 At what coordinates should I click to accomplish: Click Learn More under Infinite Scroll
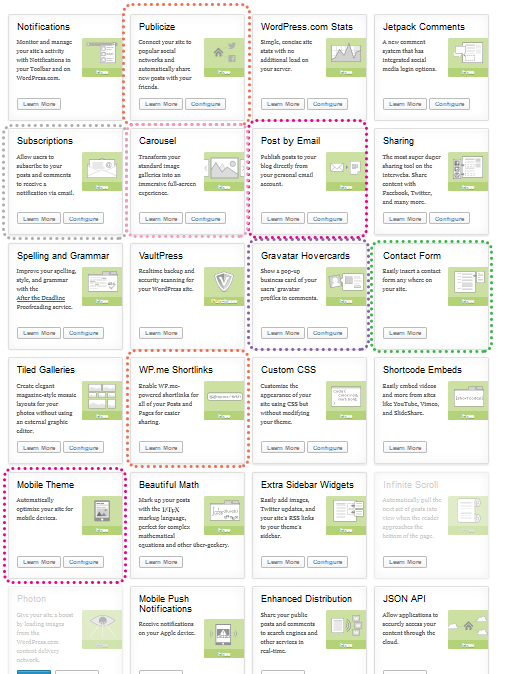(x=405, y=562)
